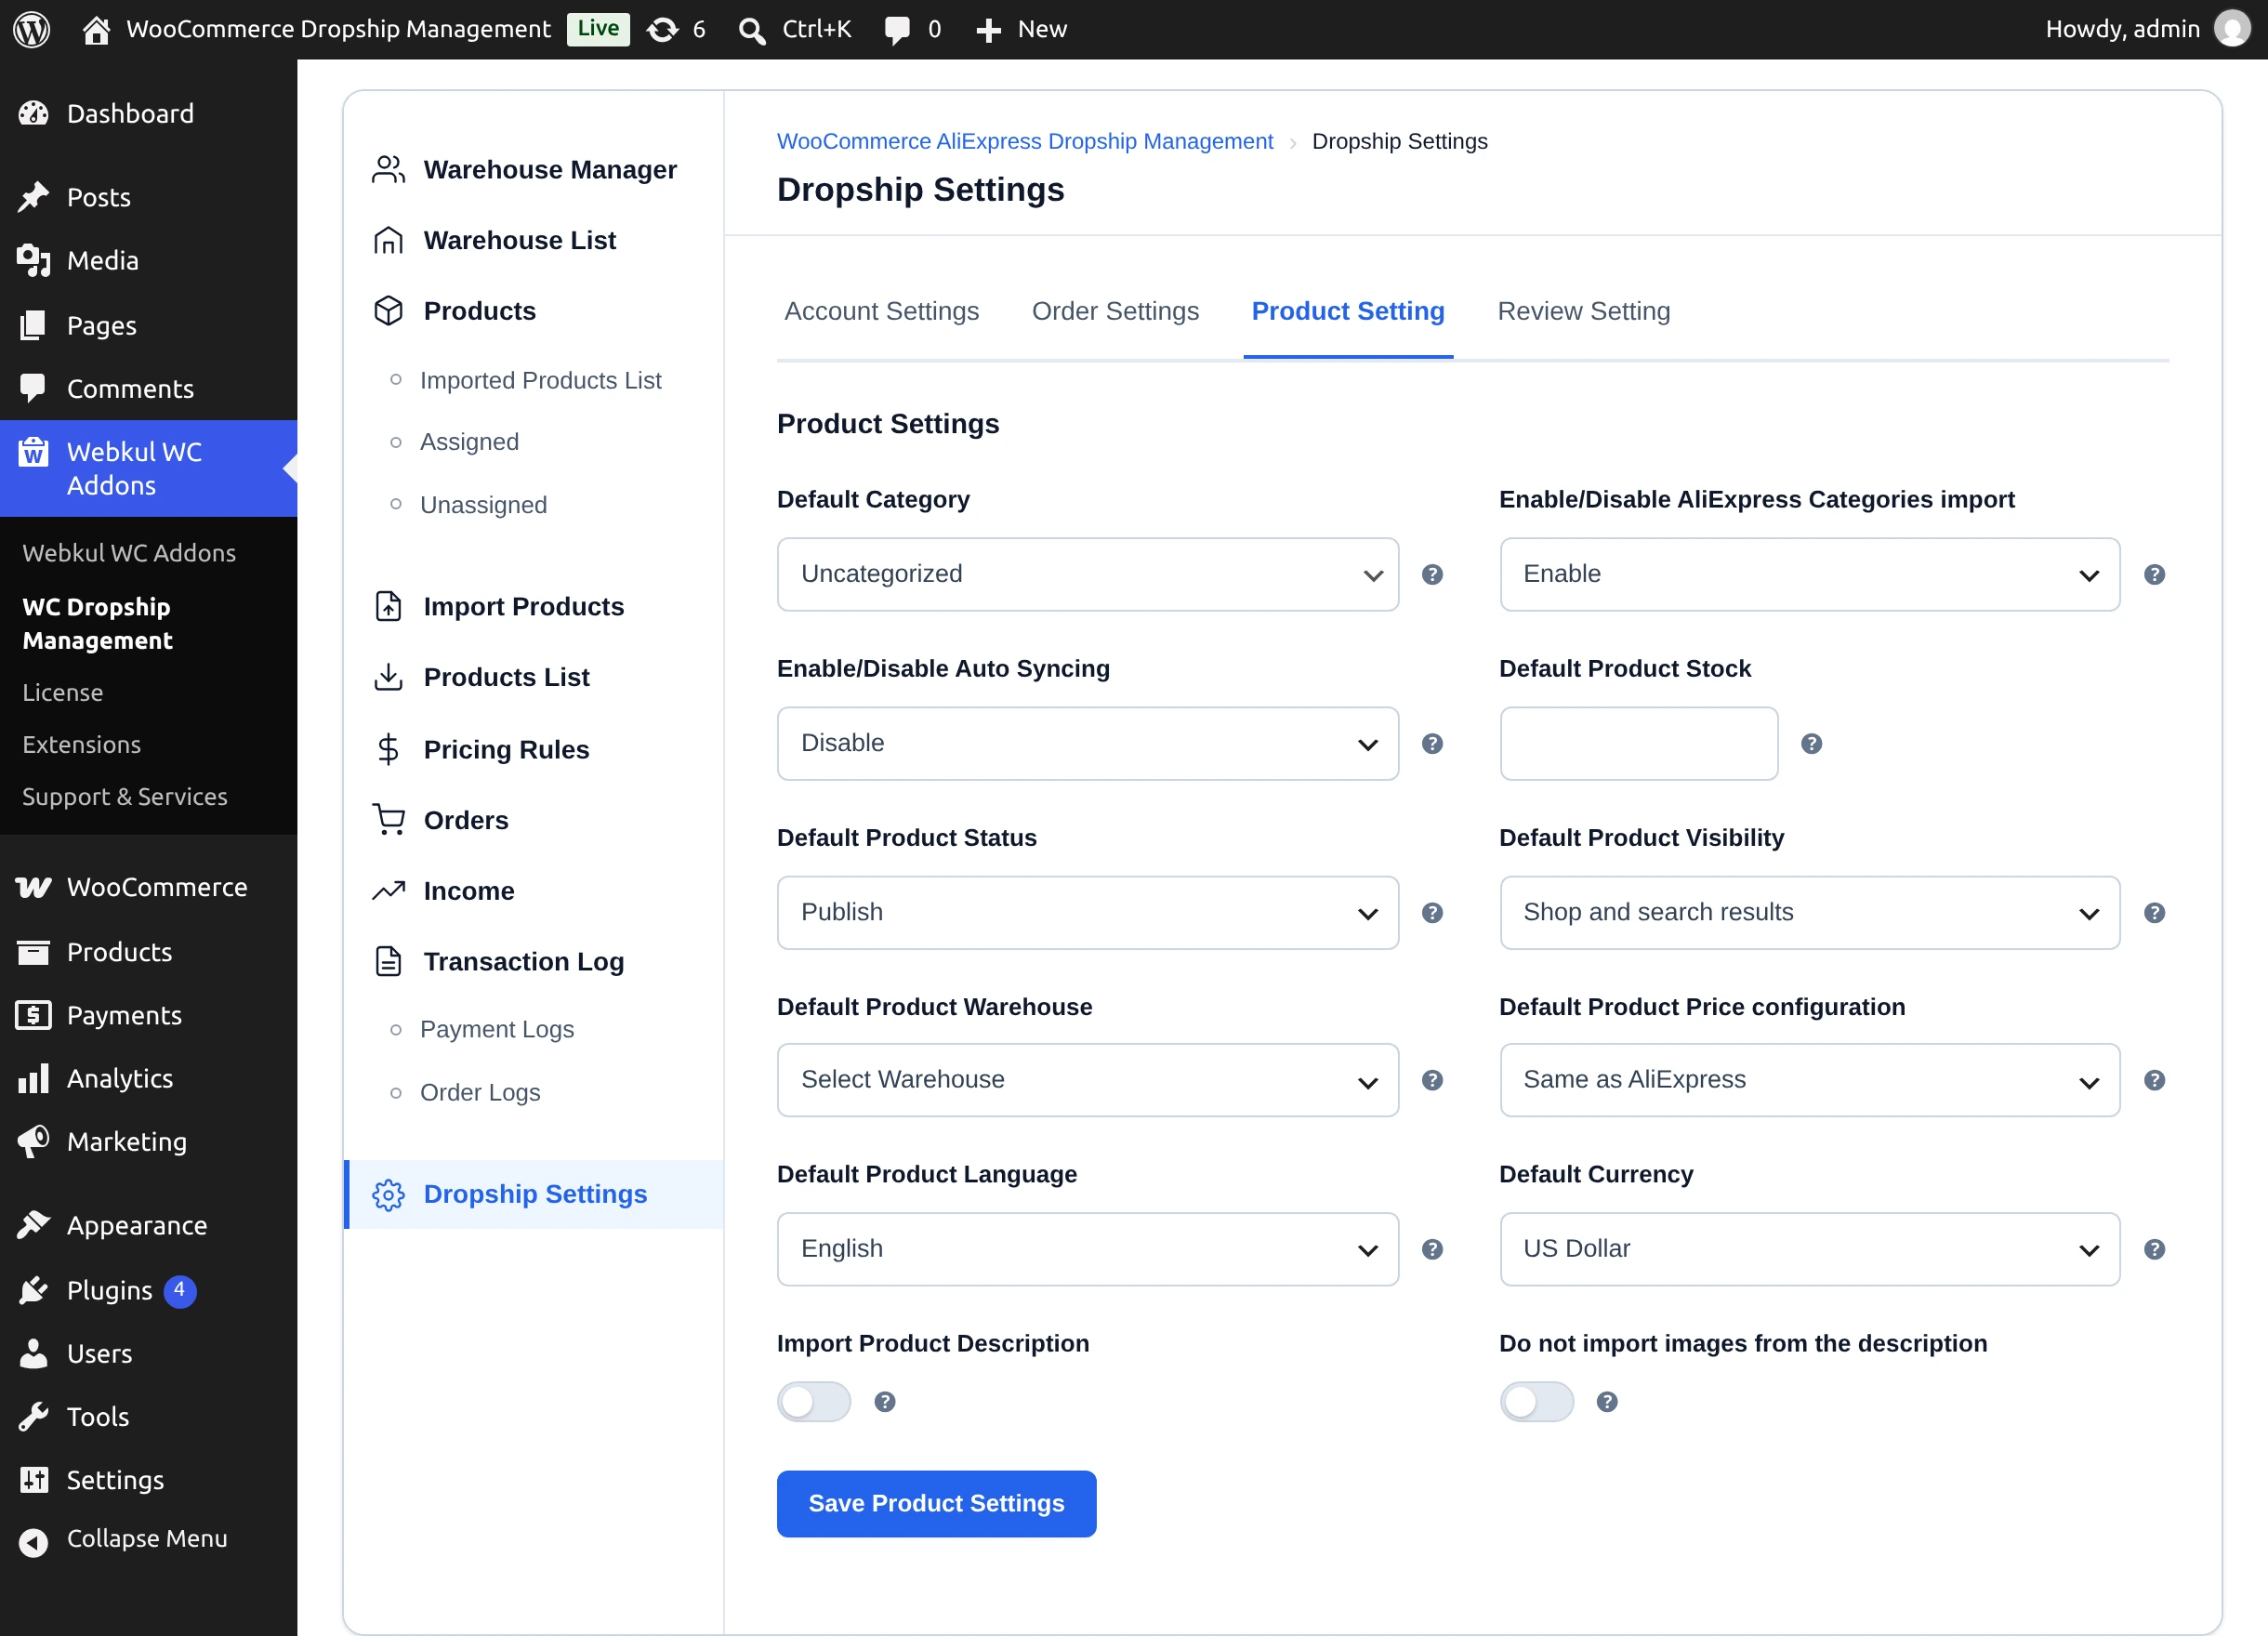2268x1636 pixels.
Task: Click the Transaction Log document icon
Action: pos(388,961)
